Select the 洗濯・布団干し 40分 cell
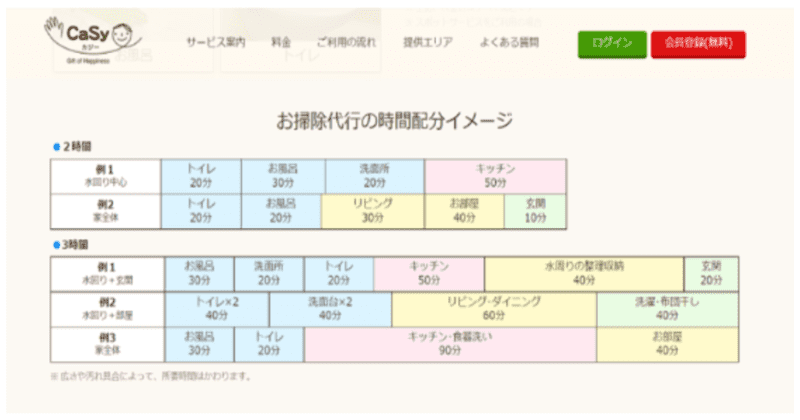The height and width of the screenshot is (420, 800). point(667,308)
